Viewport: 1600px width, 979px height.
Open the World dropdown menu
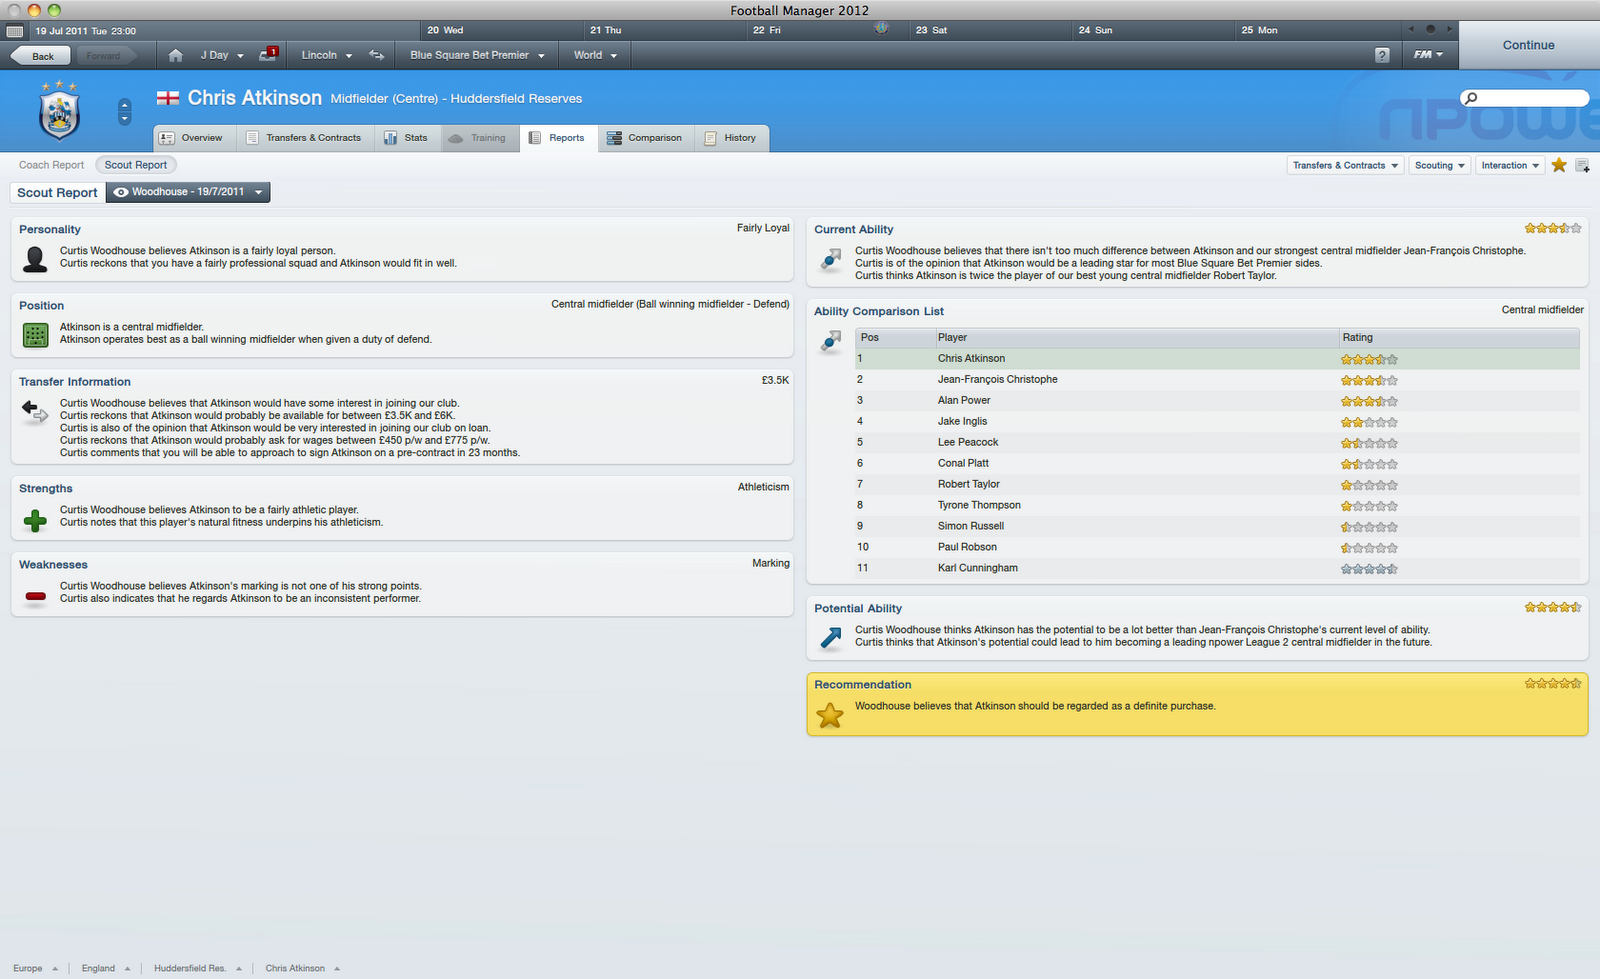[595, 55]
